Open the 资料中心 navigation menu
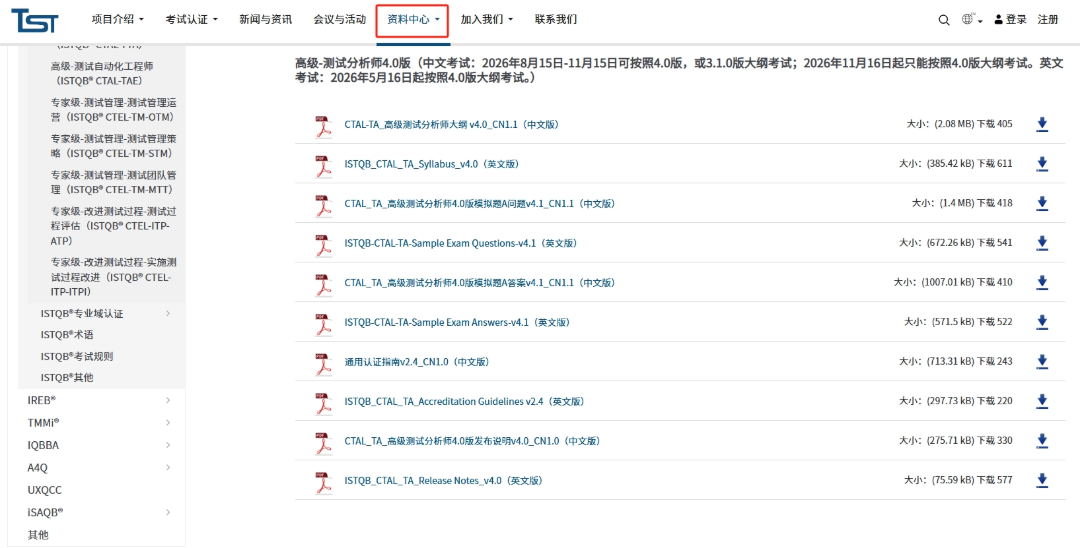Screen dimensions: 1080x548 (x=413, y=20)
